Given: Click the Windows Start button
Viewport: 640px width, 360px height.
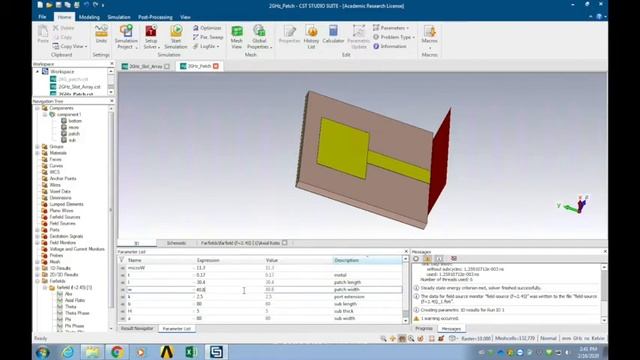Looking at the screenshot, I should pyautogui.click(x=42, y=352).
